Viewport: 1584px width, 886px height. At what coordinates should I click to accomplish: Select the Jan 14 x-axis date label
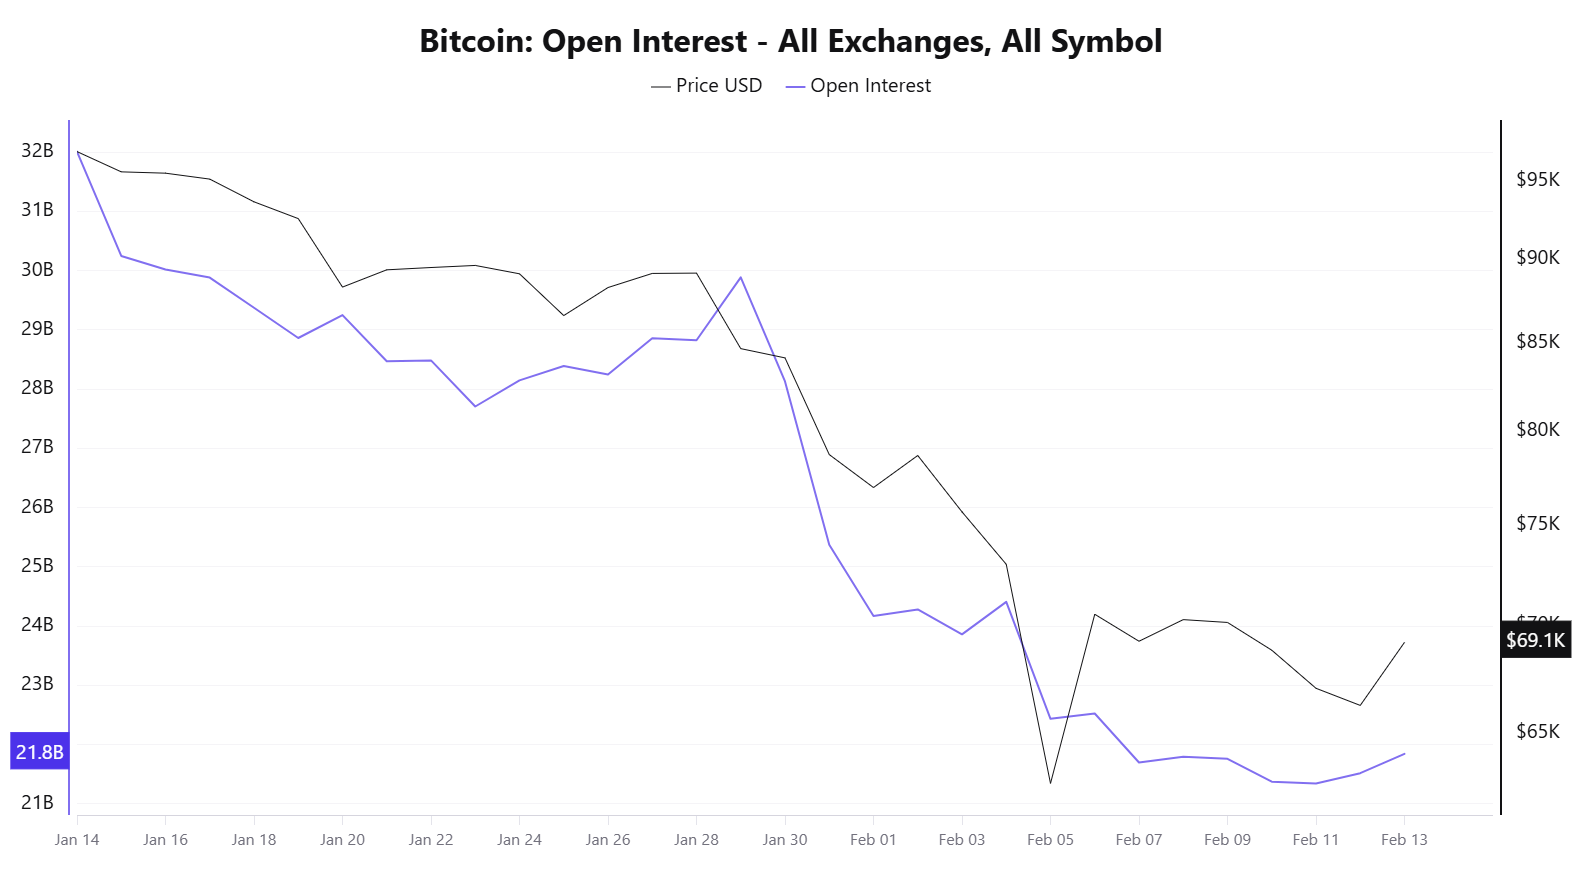tap(77, 839)
